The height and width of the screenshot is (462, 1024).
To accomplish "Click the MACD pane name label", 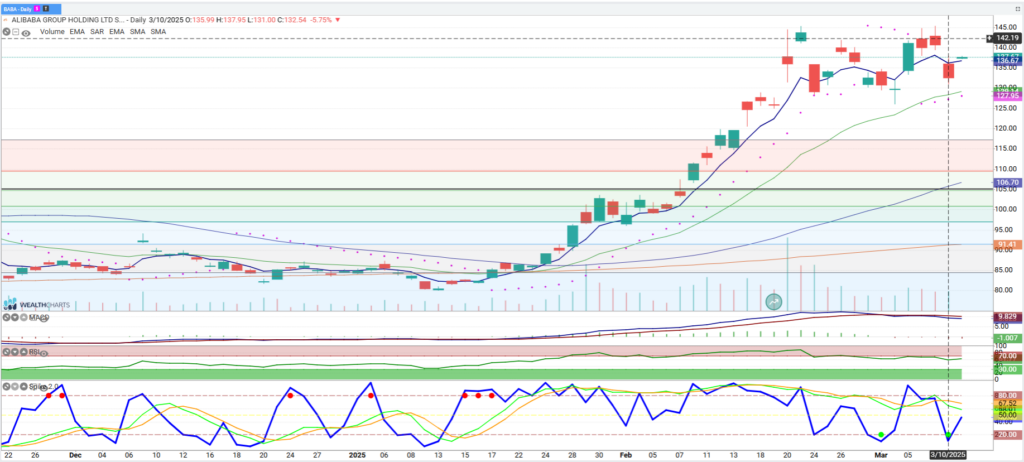I will 39,318.
